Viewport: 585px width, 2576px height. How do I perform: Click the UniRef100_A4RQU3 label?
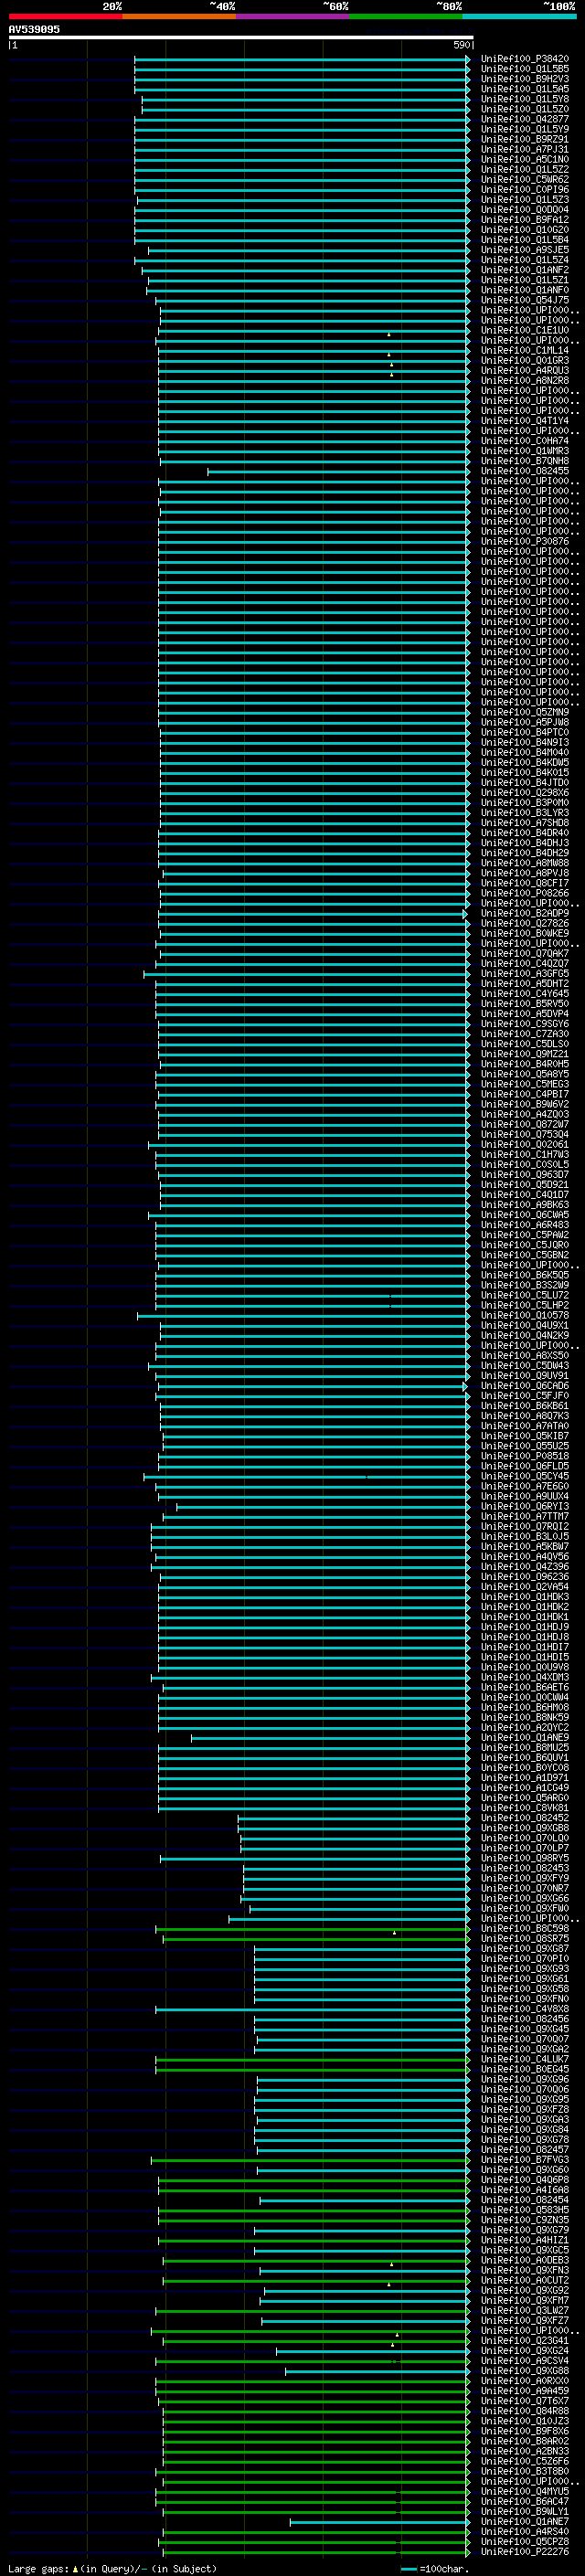[x=524, y=371]
